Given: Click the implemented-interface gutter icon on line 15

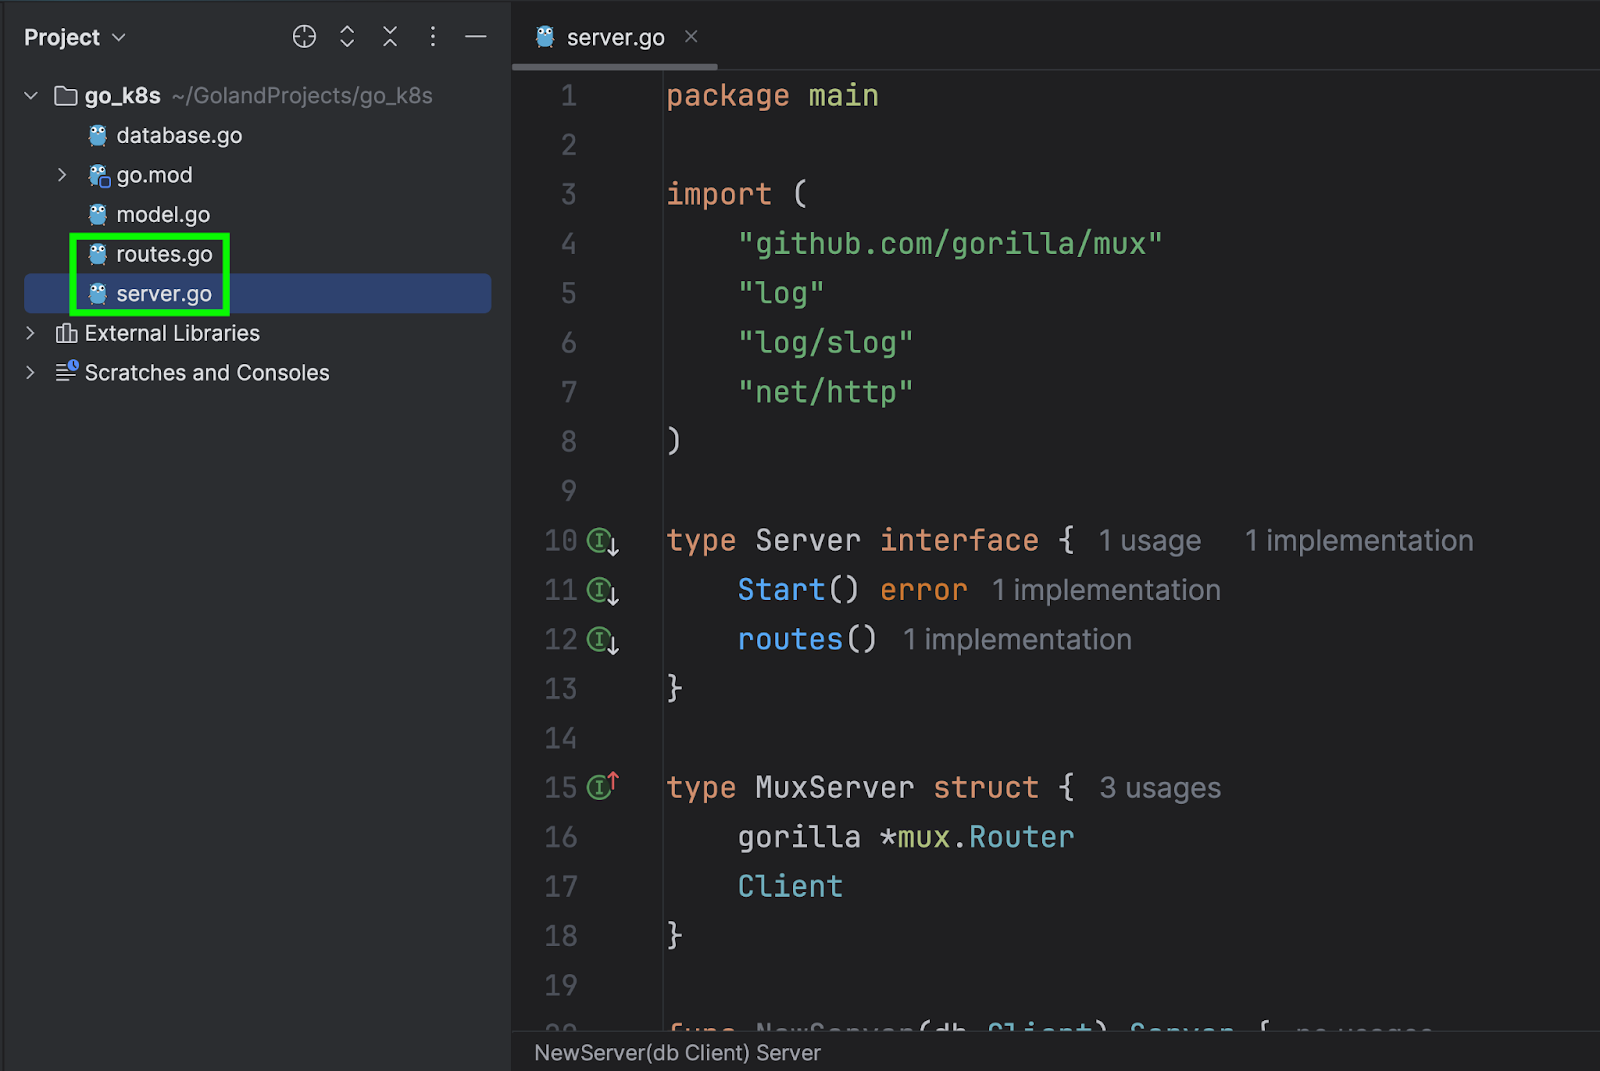Looking at the screenshot, I should (602, 786).
